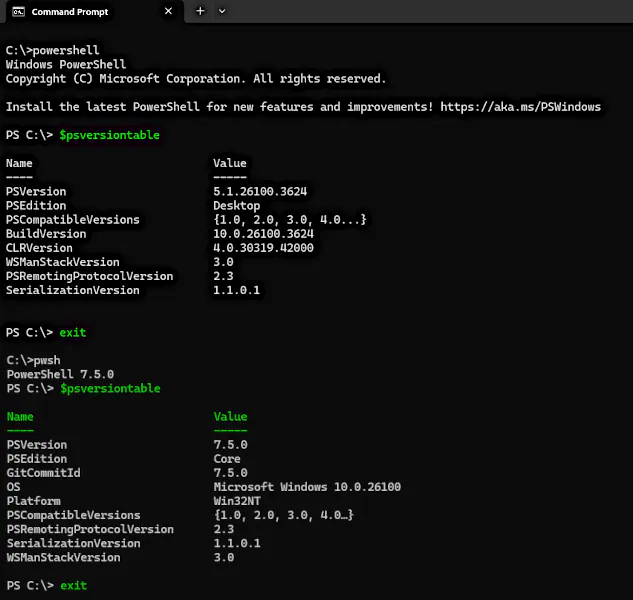Click PSEdition value Desktop
633x600 pixels.
coord(237,206)
